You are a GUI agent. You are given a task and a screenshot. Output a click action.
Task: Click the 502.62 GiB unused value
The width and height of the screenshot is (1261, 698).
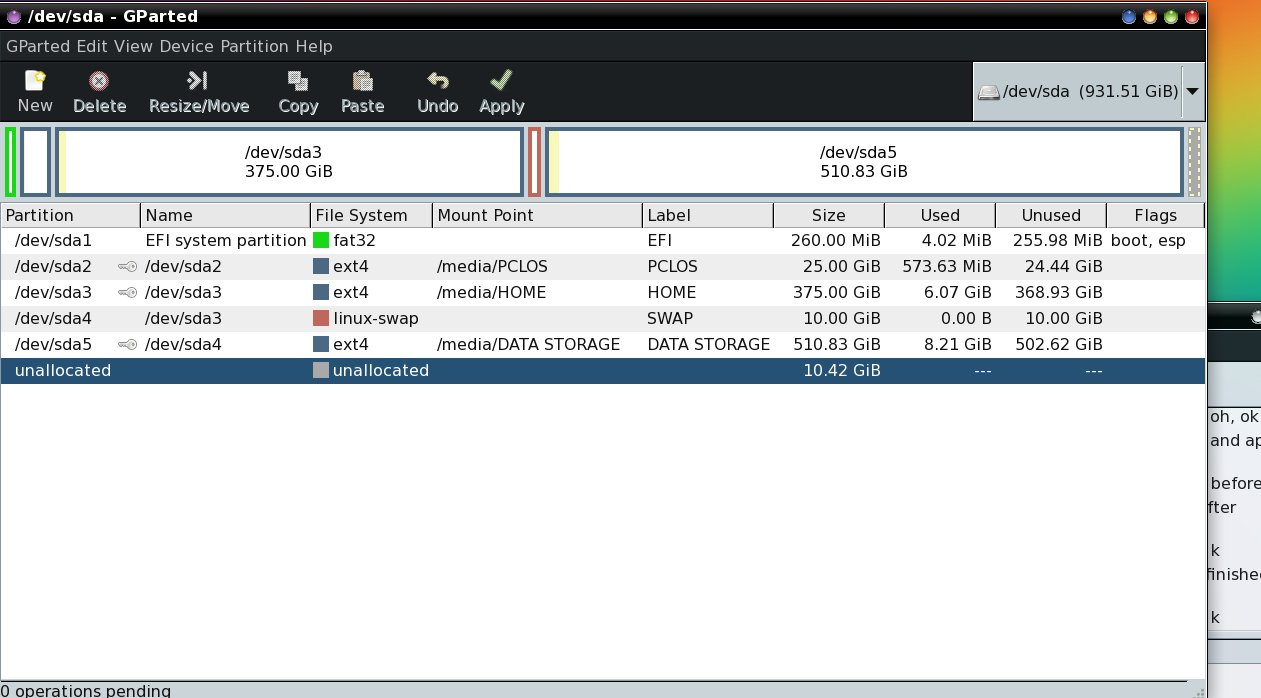[1059, 345]
